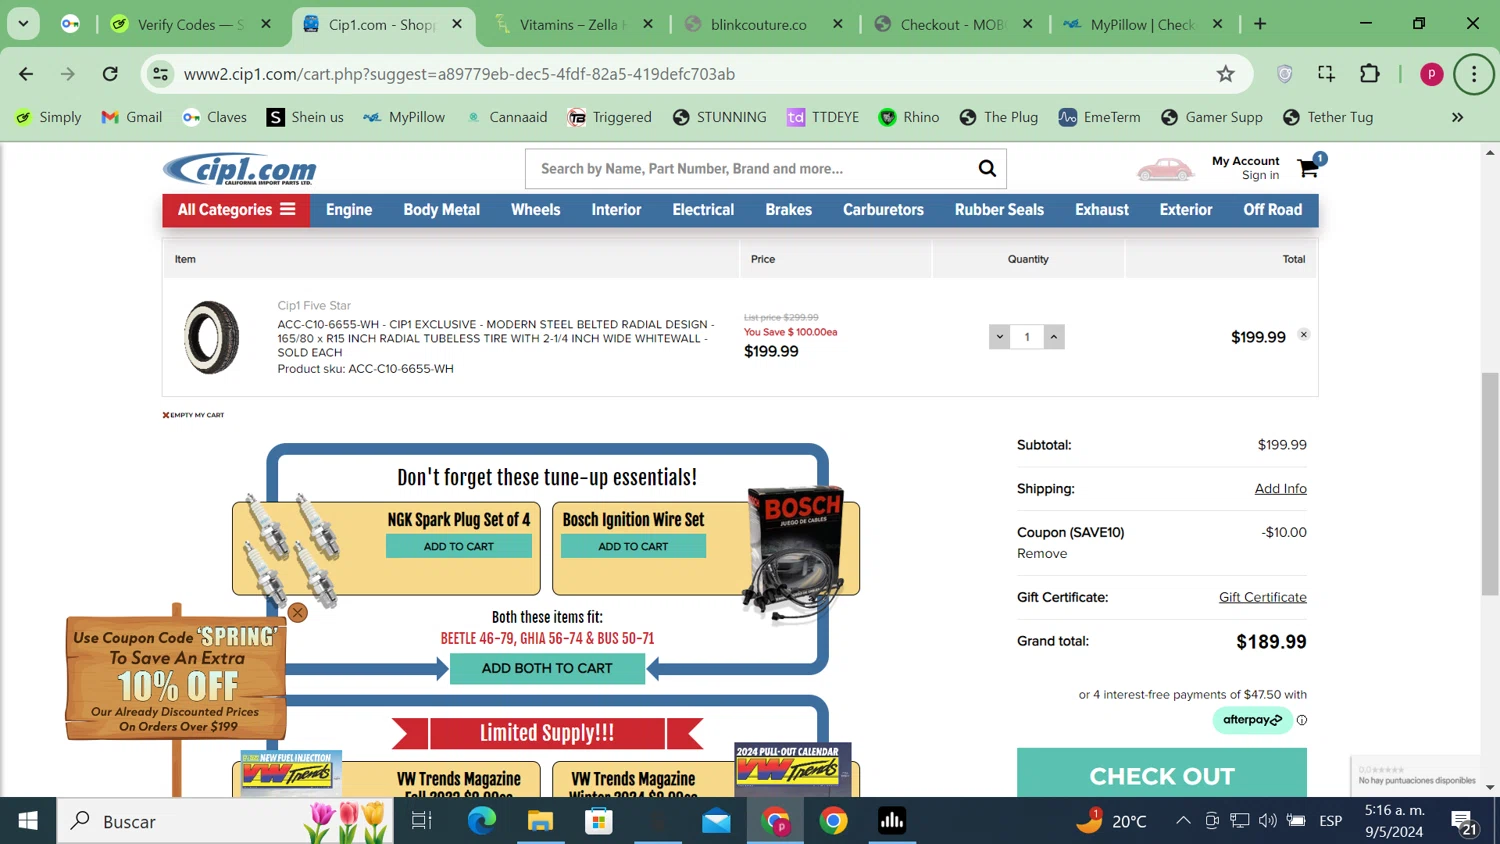1500x844 pixels.
Task: Open new browser tab
Action: [x=1260, y=24]
